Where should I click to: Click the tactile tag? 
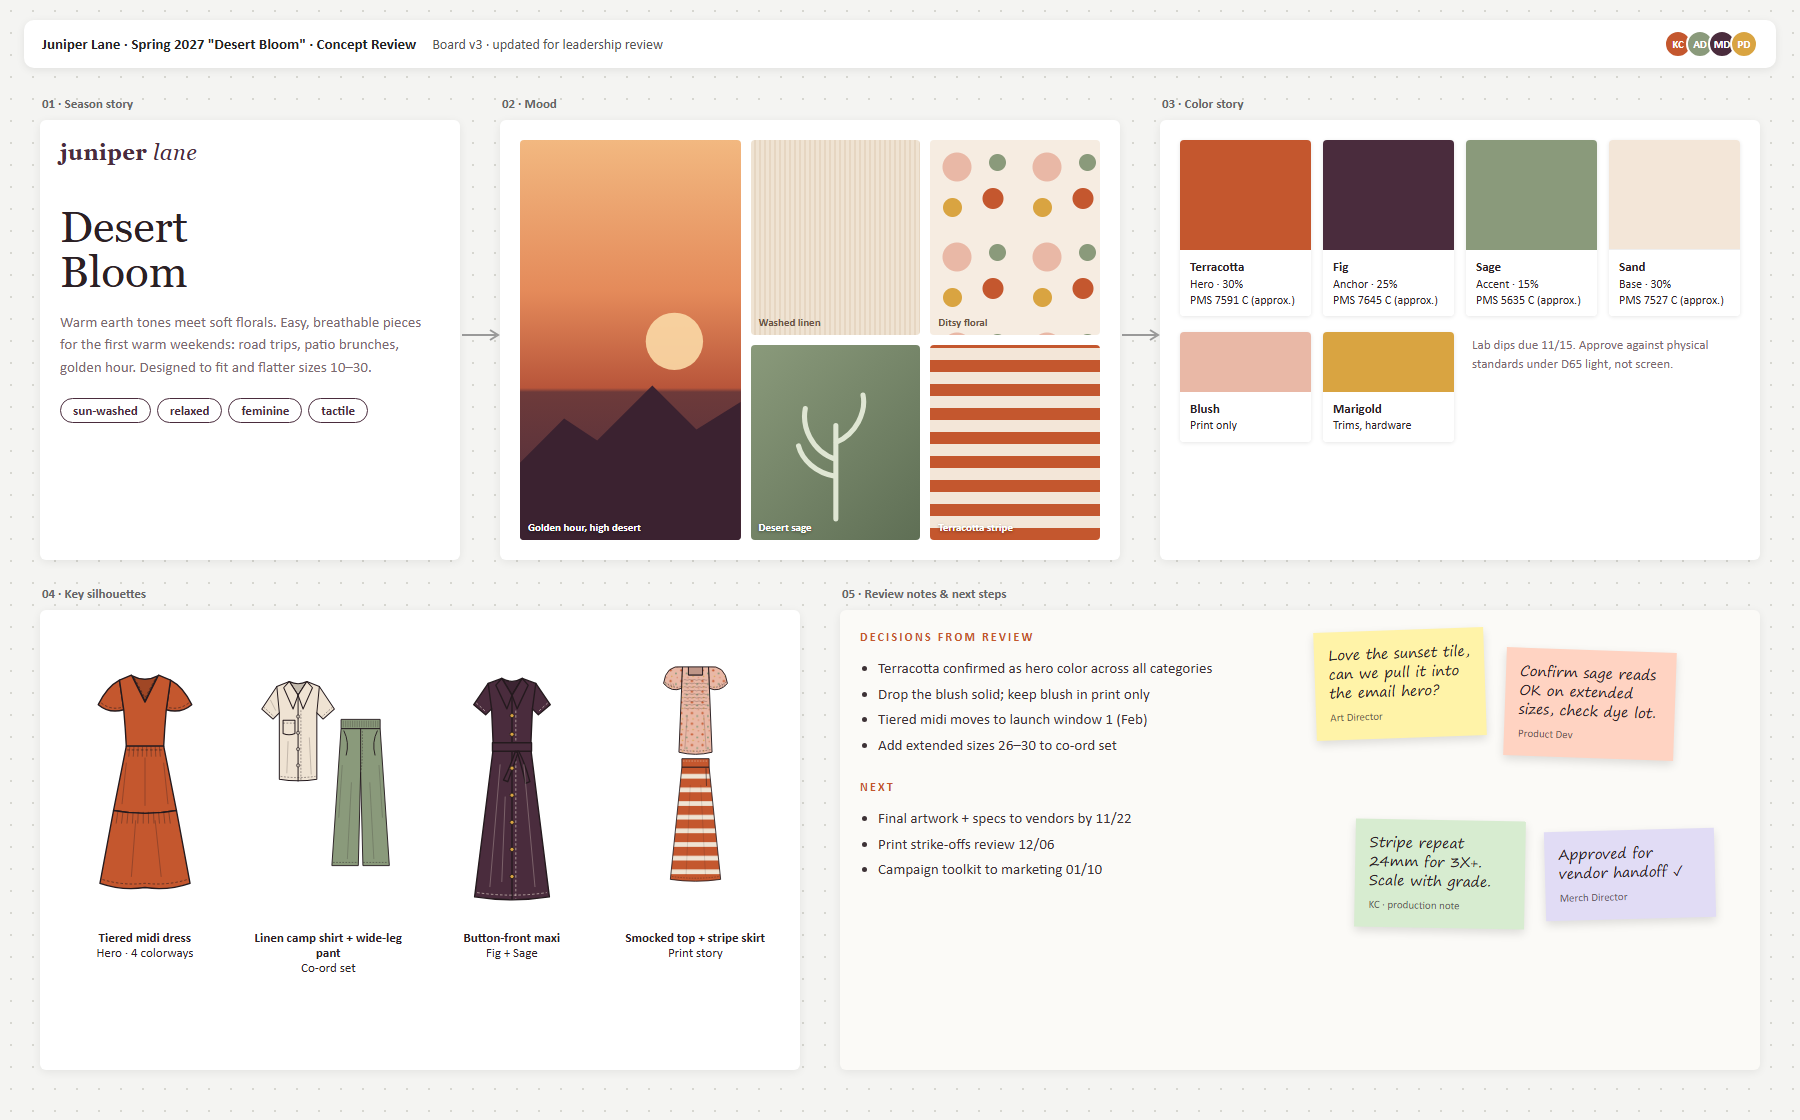click(338, 411)
